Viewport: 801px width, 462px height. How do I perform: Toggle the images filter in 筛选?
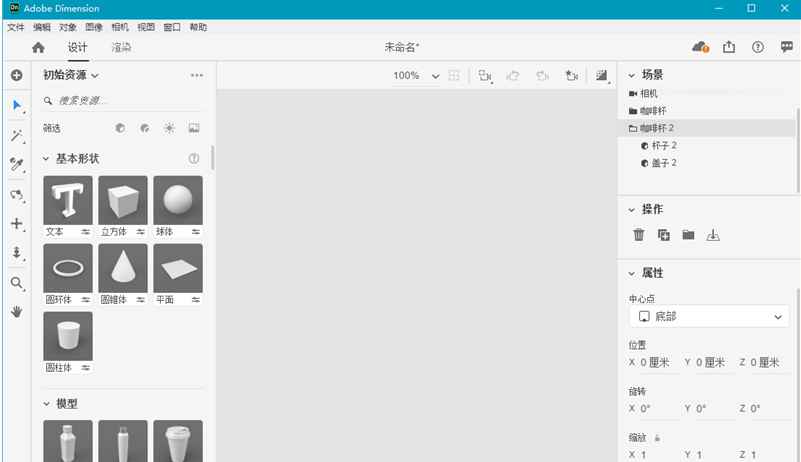pos(194,128)
